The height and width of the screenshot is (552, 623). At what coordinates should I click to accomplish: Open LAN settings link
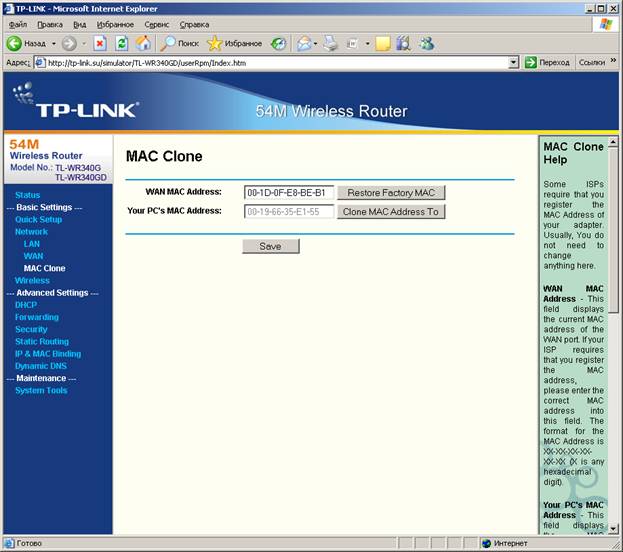click(x=31, y=244)
